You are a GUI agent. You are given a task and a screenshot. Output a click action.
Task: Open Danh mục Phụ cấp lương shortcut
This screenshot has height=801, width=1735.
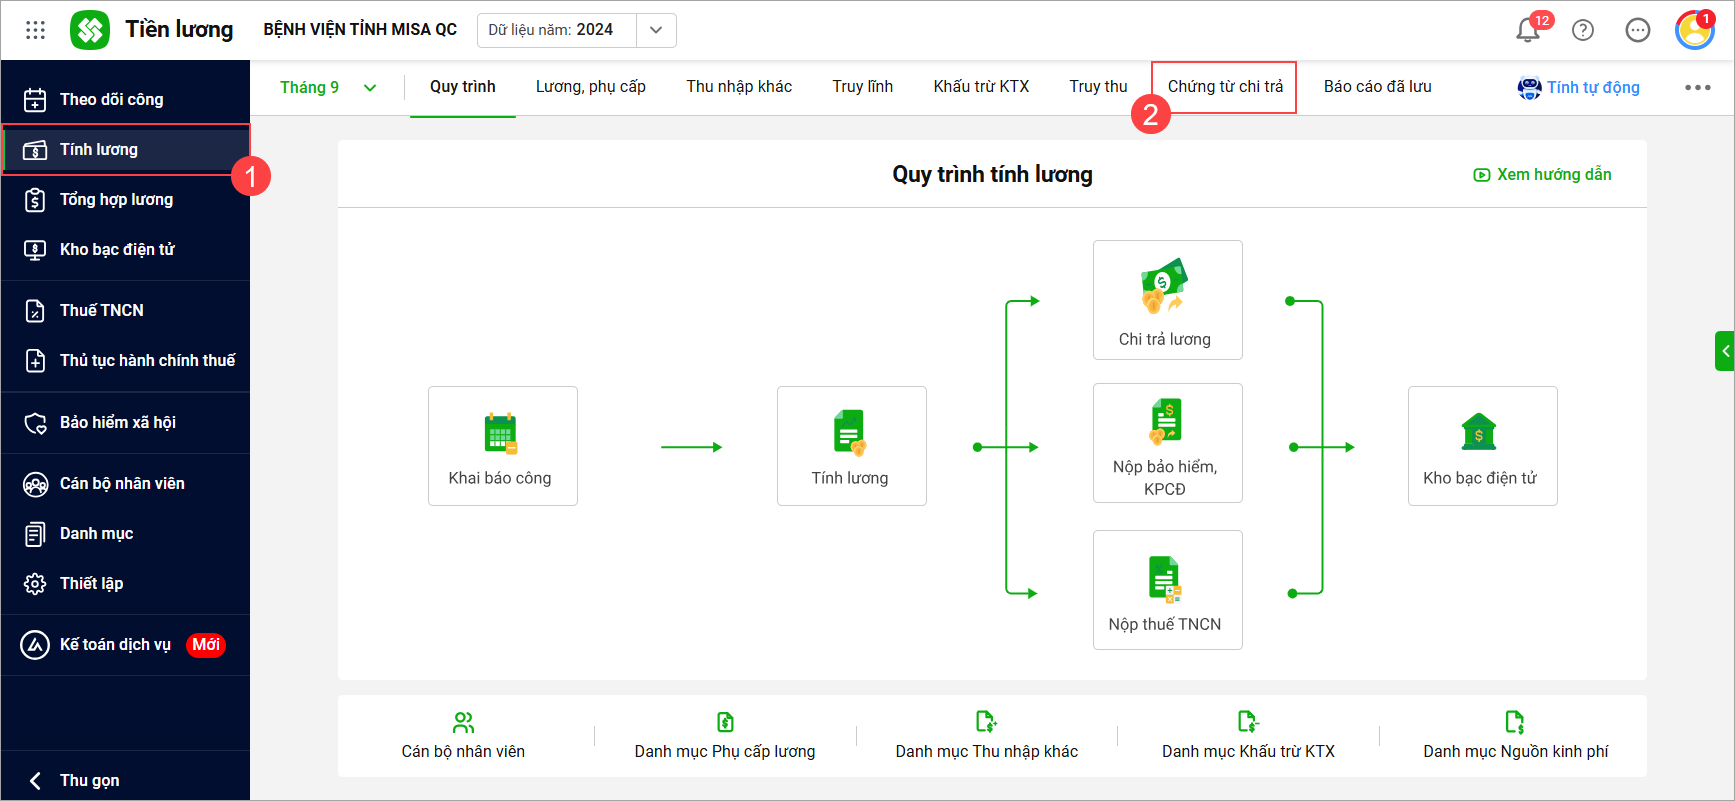pos(725,736)
